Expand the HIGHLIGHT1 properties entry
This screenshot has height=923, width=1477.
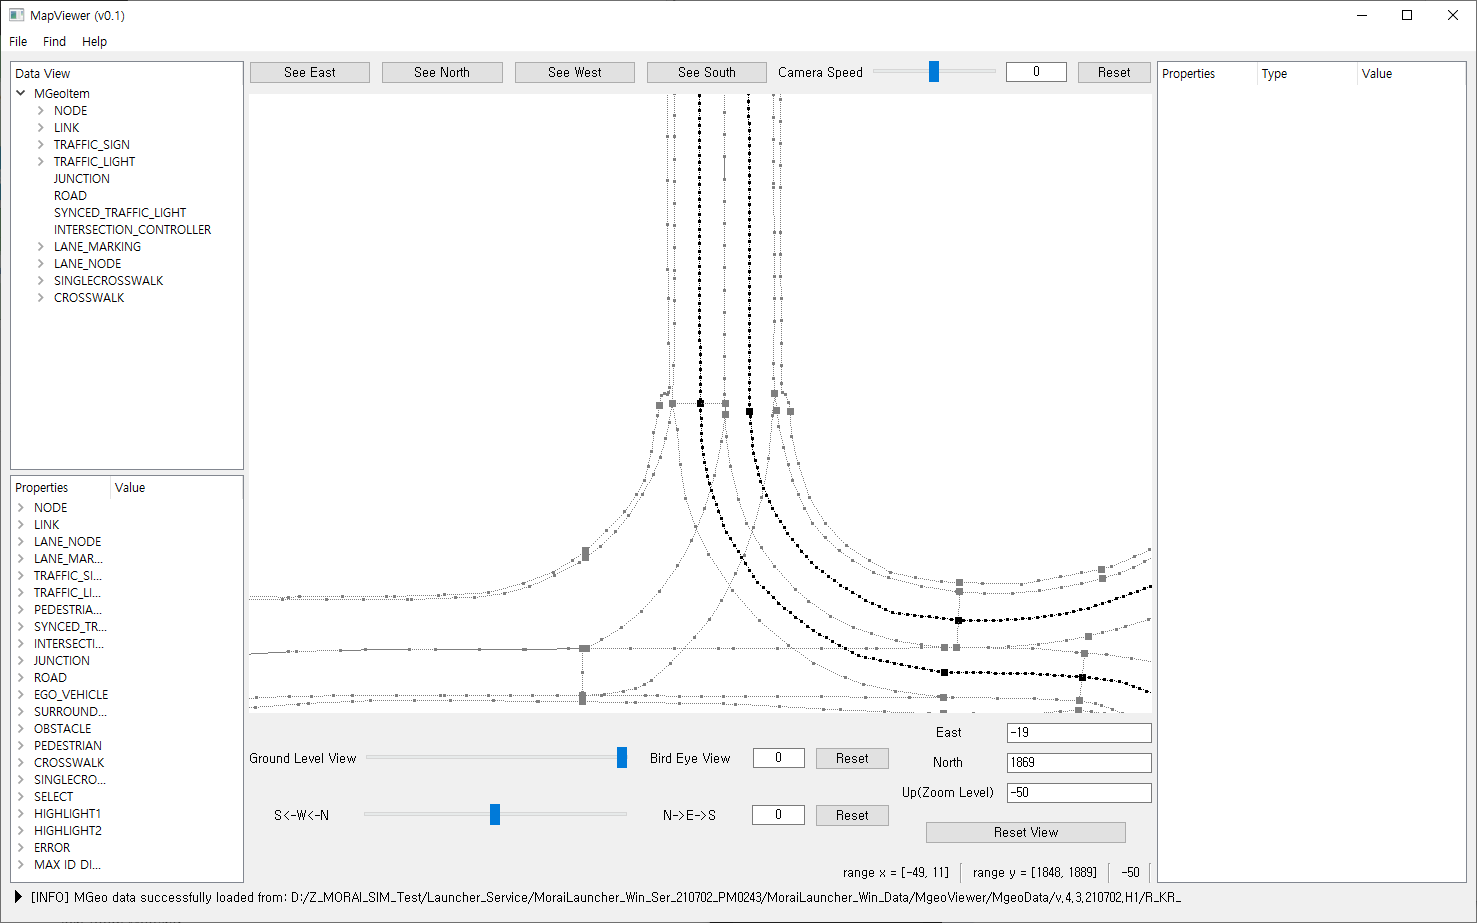pyautogui.click(x=21, y=814)
